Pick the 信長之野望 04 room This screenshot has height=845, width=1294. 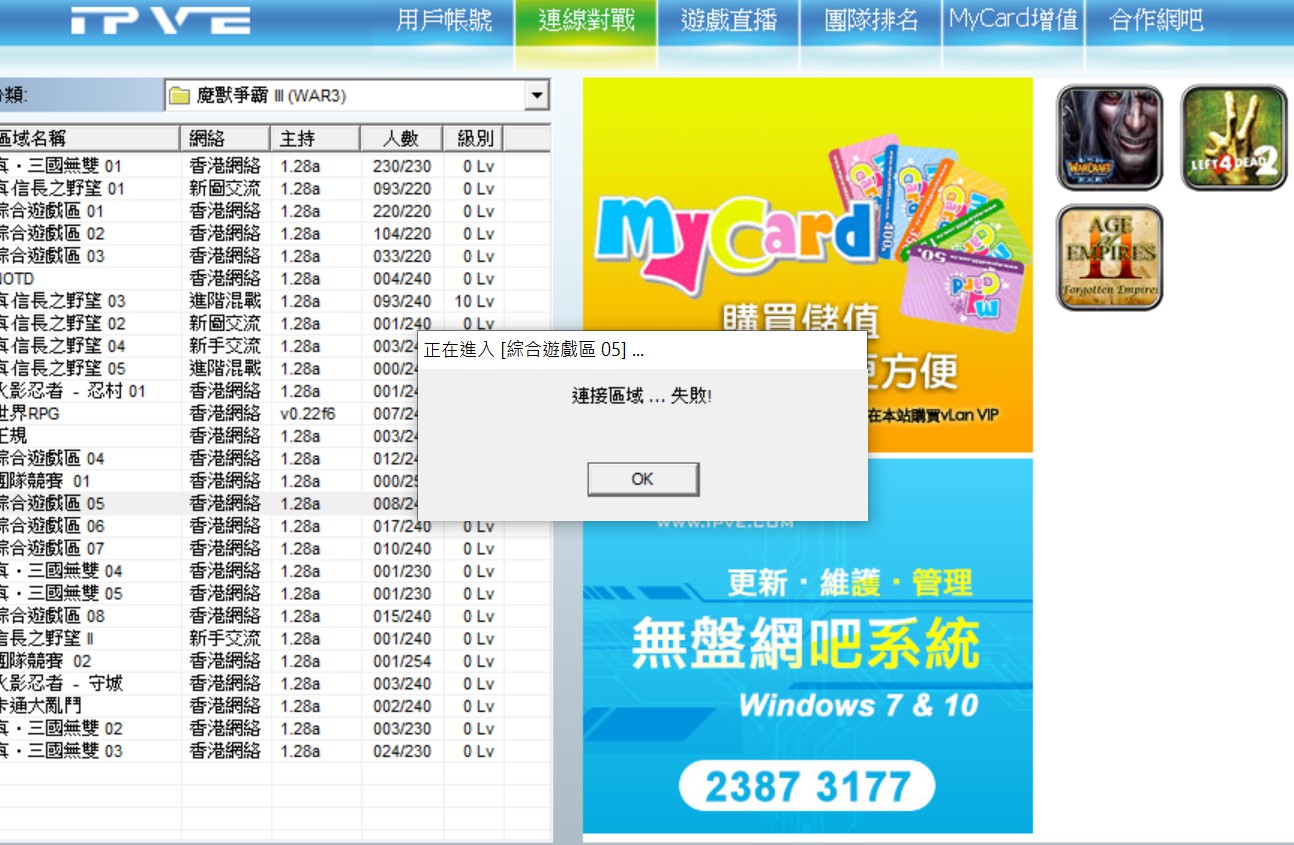click(x=208, y=346)
